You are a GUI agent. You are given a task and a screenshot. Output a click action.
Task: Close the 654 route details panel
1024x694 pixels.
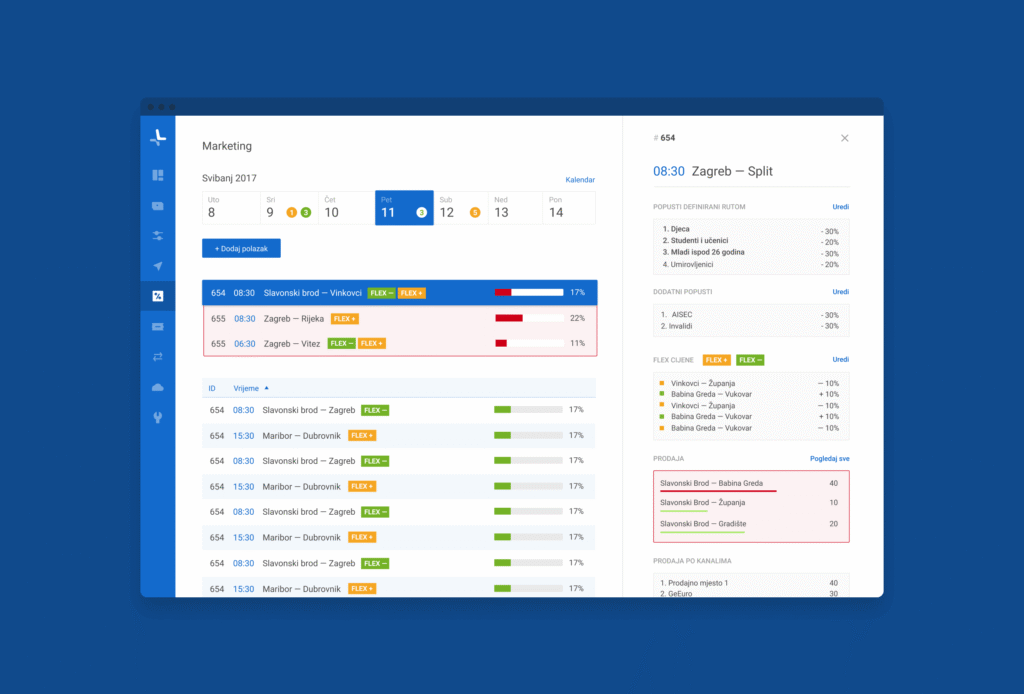point(844,138)
